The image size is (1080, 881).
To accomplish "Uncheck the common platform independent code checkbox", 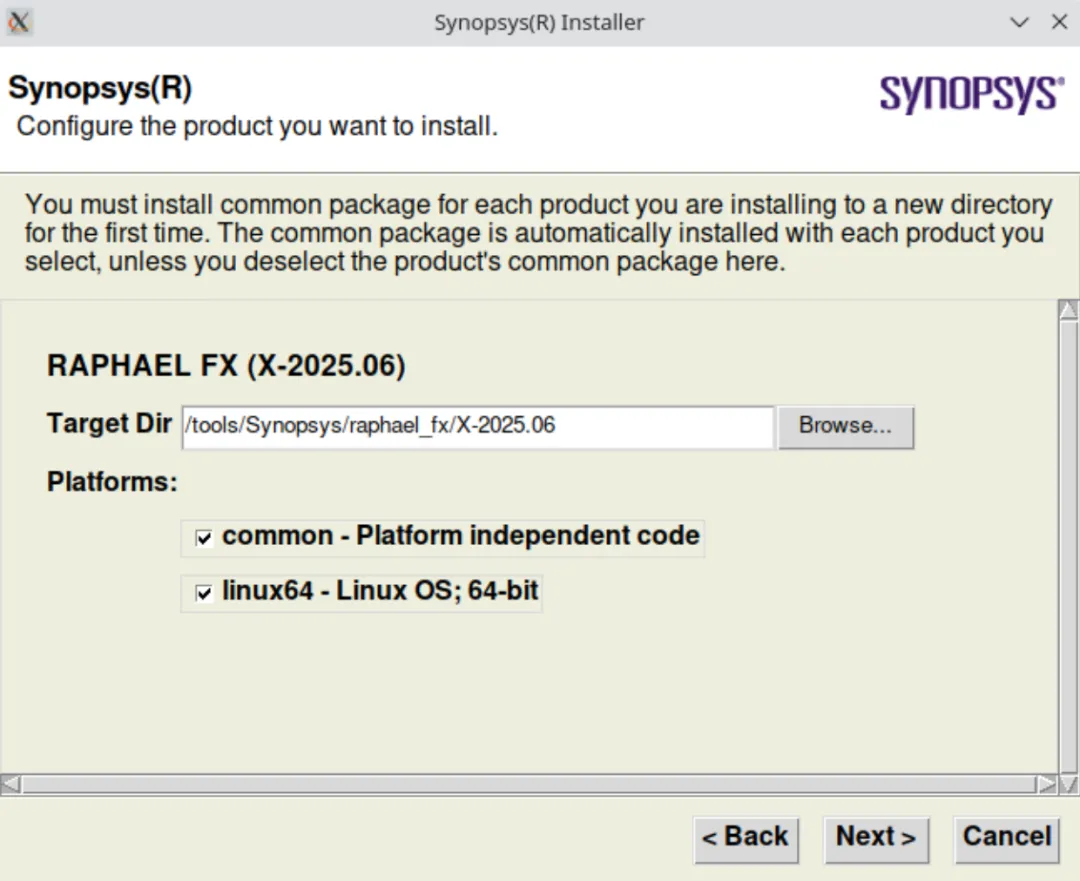I will [204, 538].
